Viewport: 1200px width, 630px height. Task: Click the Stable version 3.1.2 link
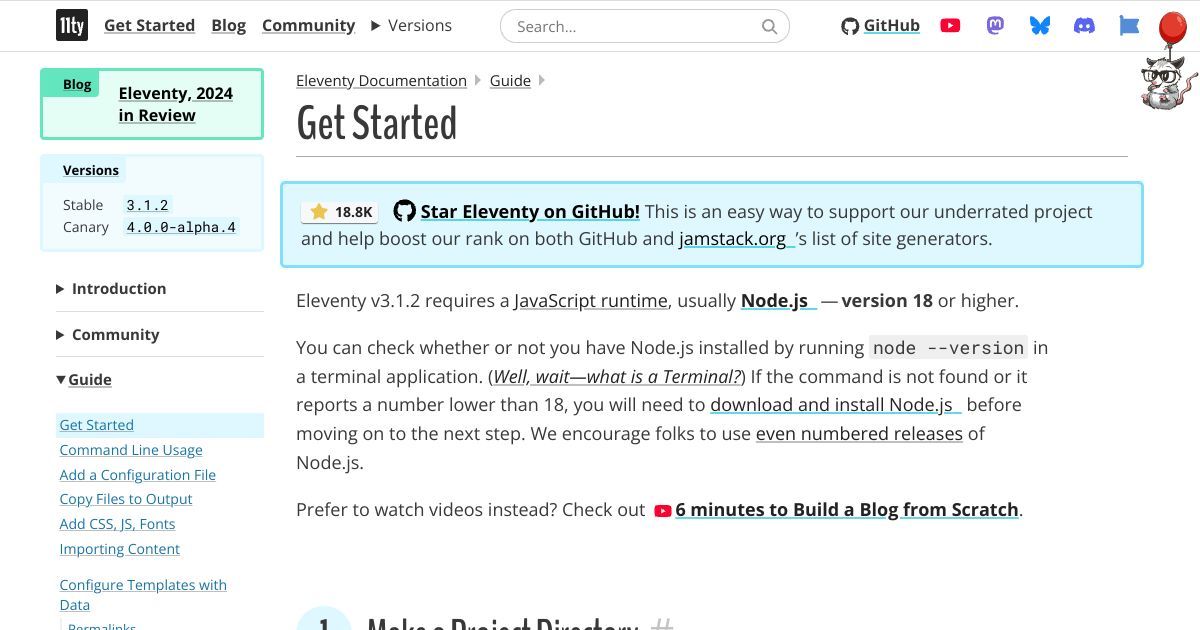pos(147,205)
